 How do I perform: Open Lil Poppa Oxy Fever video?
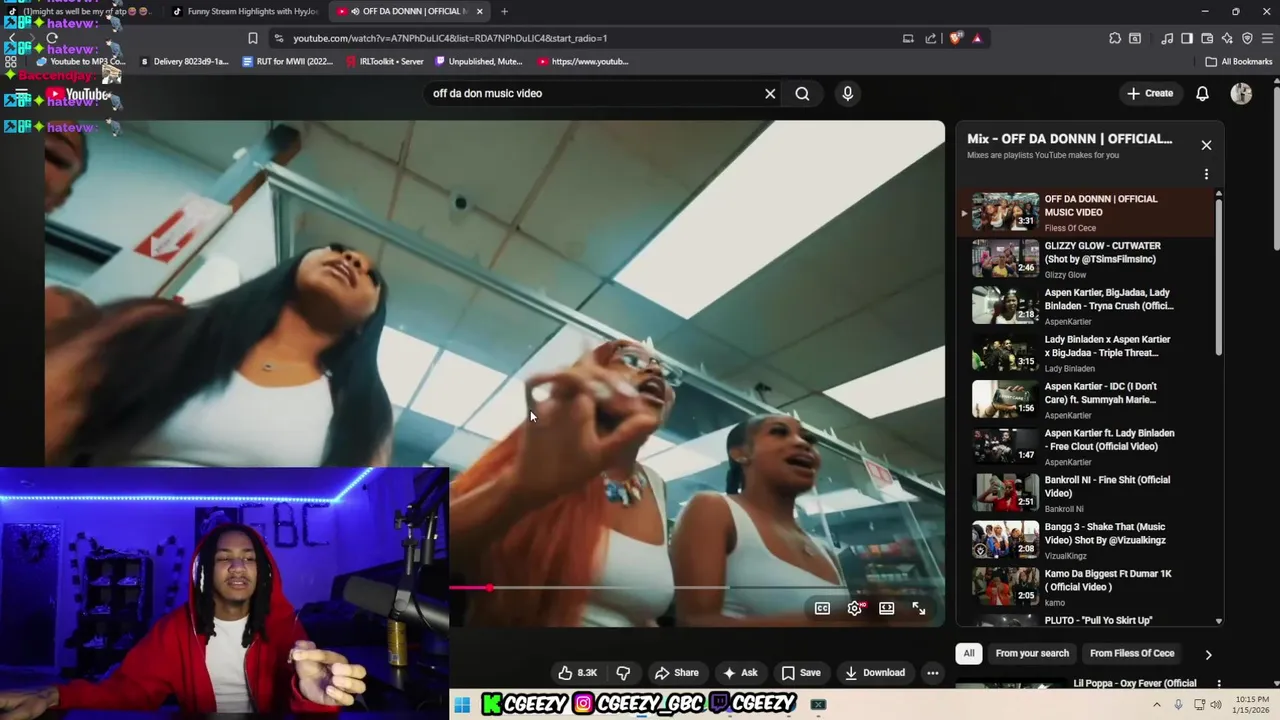click(1134, 684)
